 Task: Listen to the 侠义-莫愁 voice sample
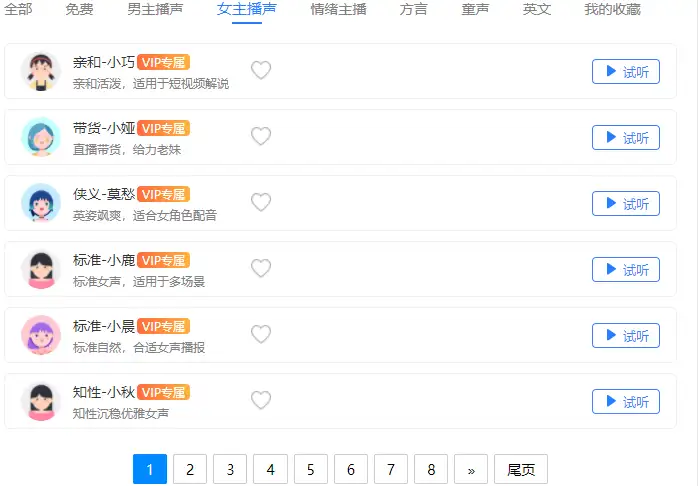coord(625,203)
